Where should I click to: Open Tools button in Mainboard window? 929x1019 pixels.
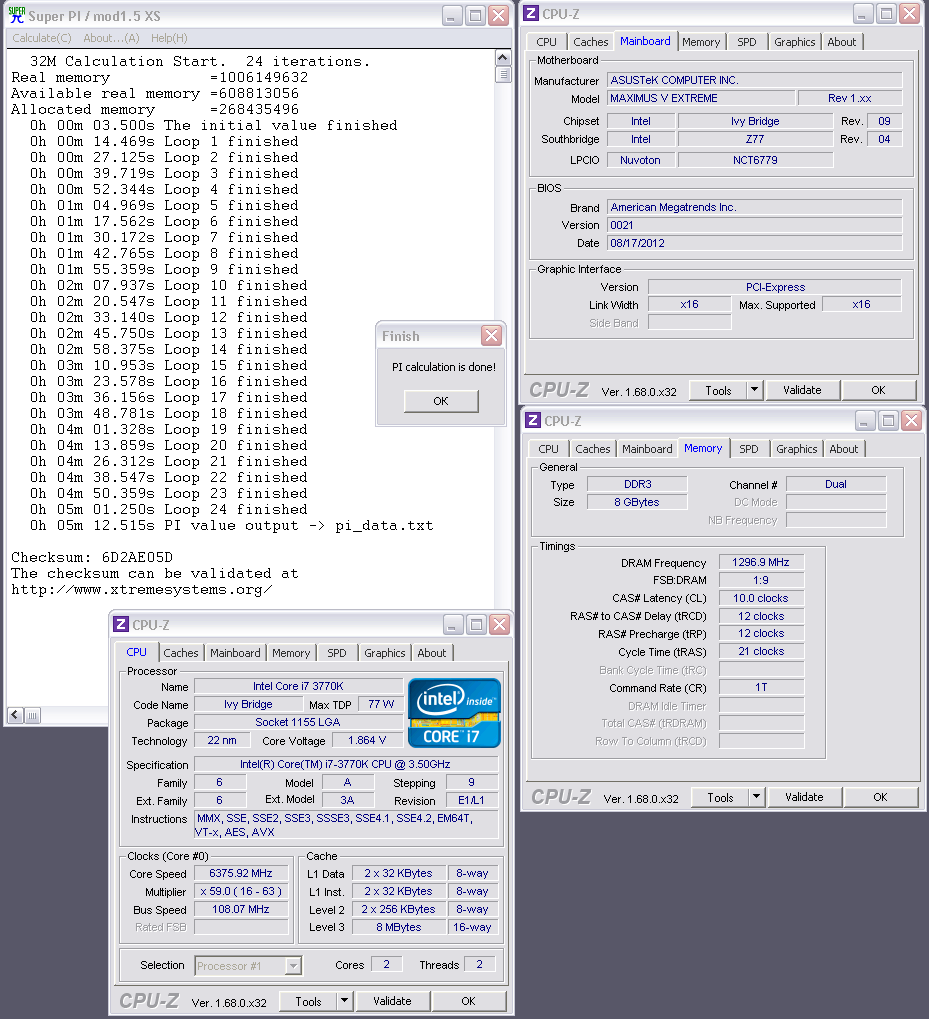point(718,391)
